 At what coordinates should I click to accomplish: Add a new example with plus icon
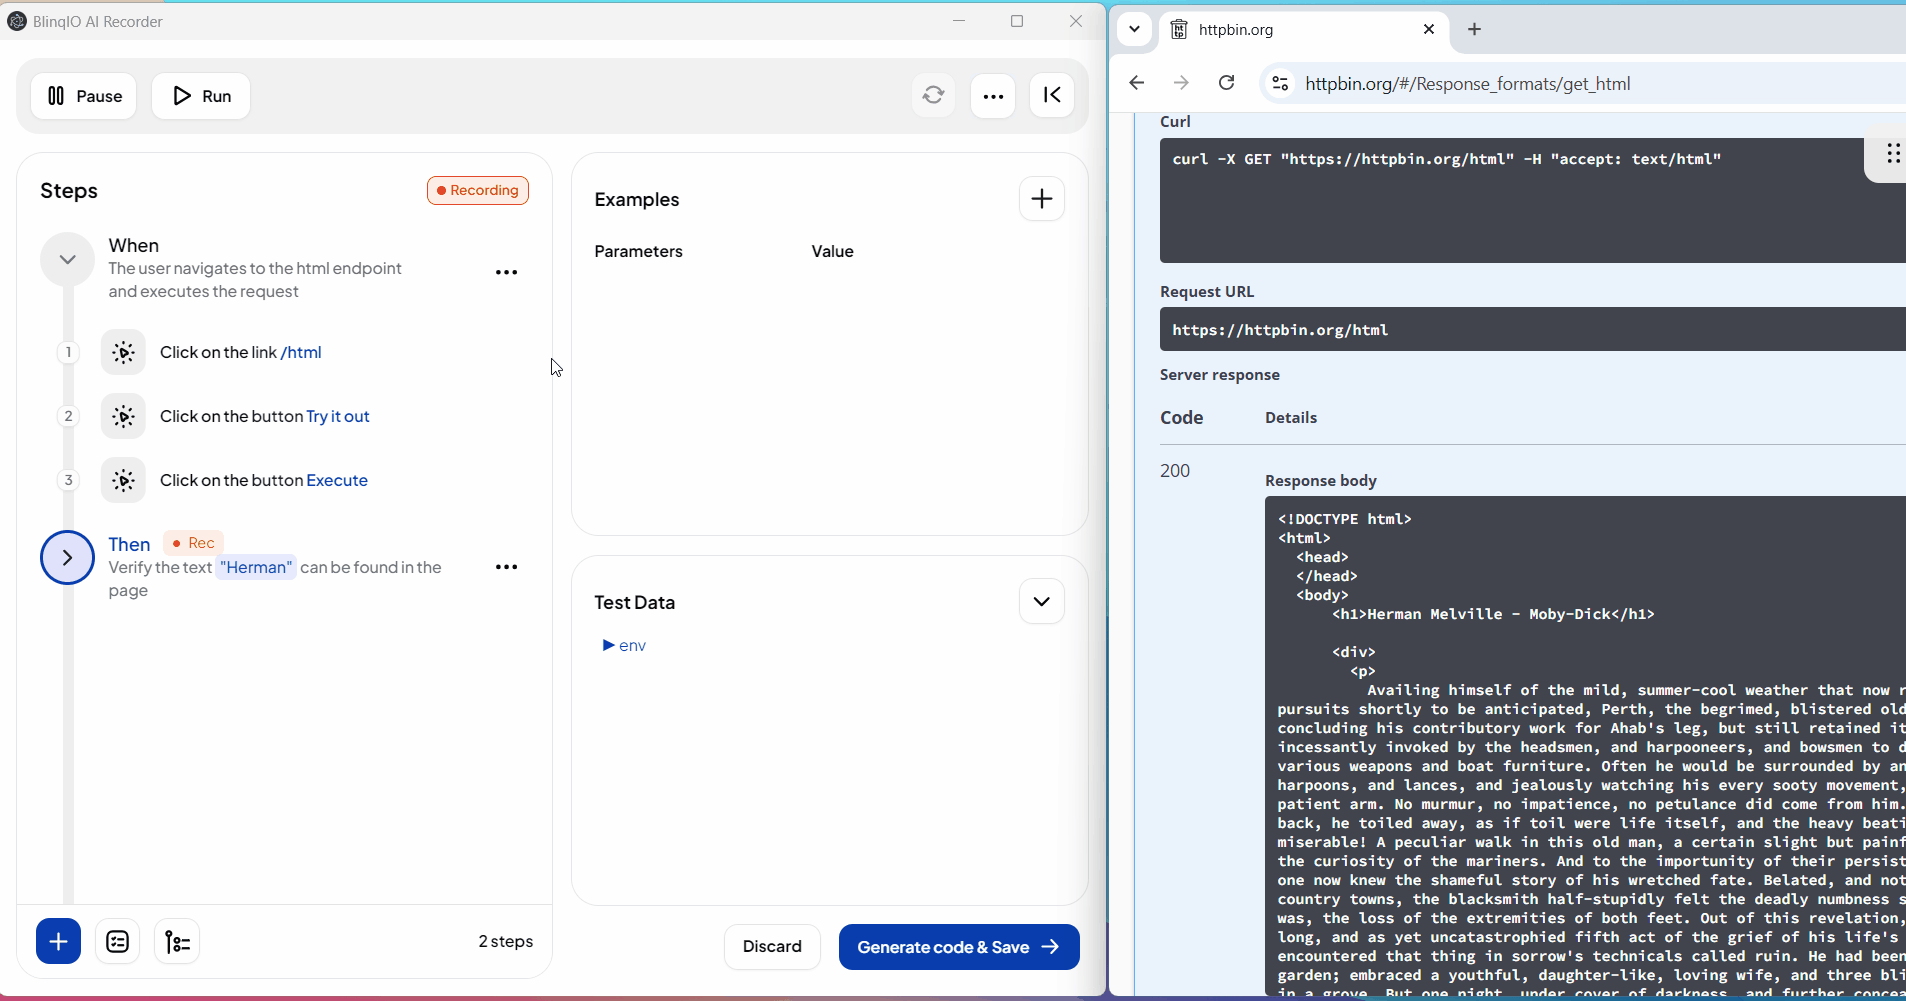click(1041, 199)
